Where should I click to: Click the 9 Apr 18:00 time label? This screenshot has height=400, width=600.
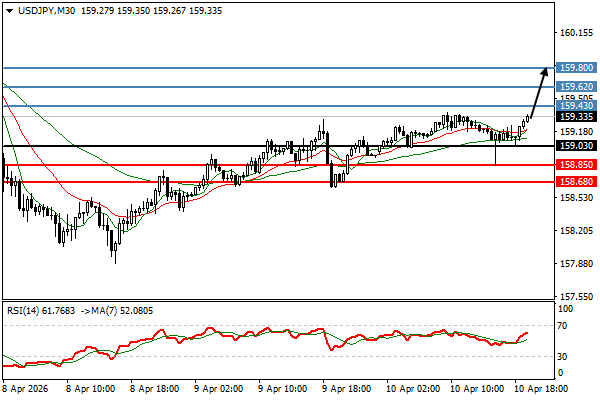point(346,387)
